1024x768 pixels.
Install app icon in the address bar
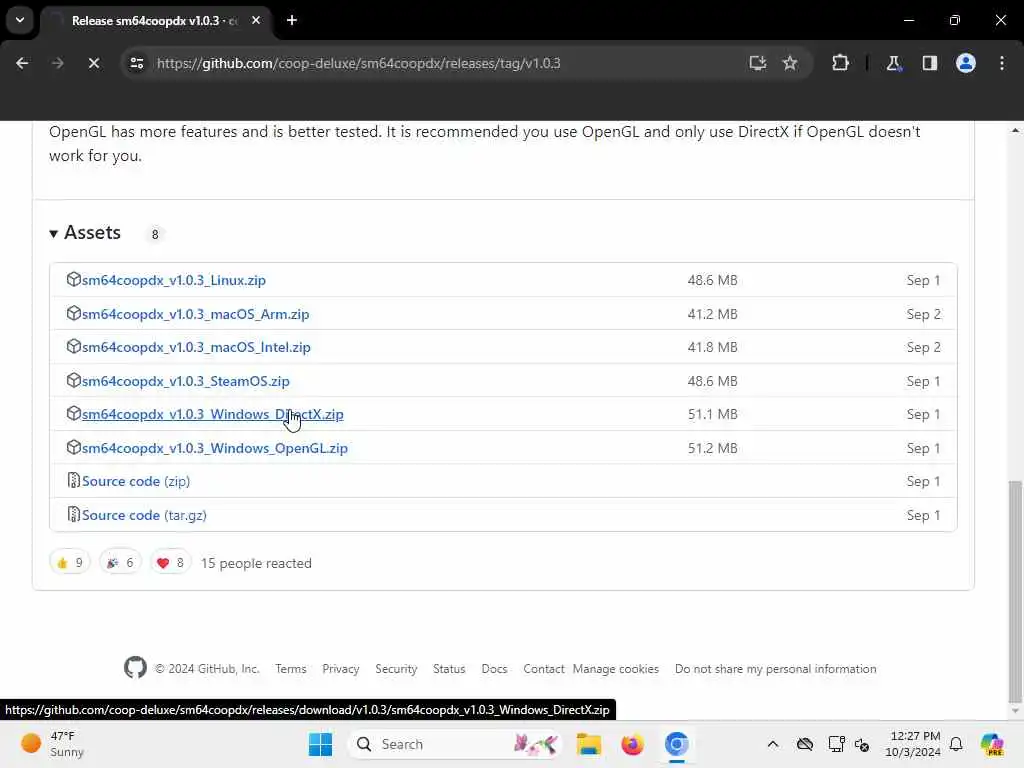pyautogui.click(x=758, y=63)
